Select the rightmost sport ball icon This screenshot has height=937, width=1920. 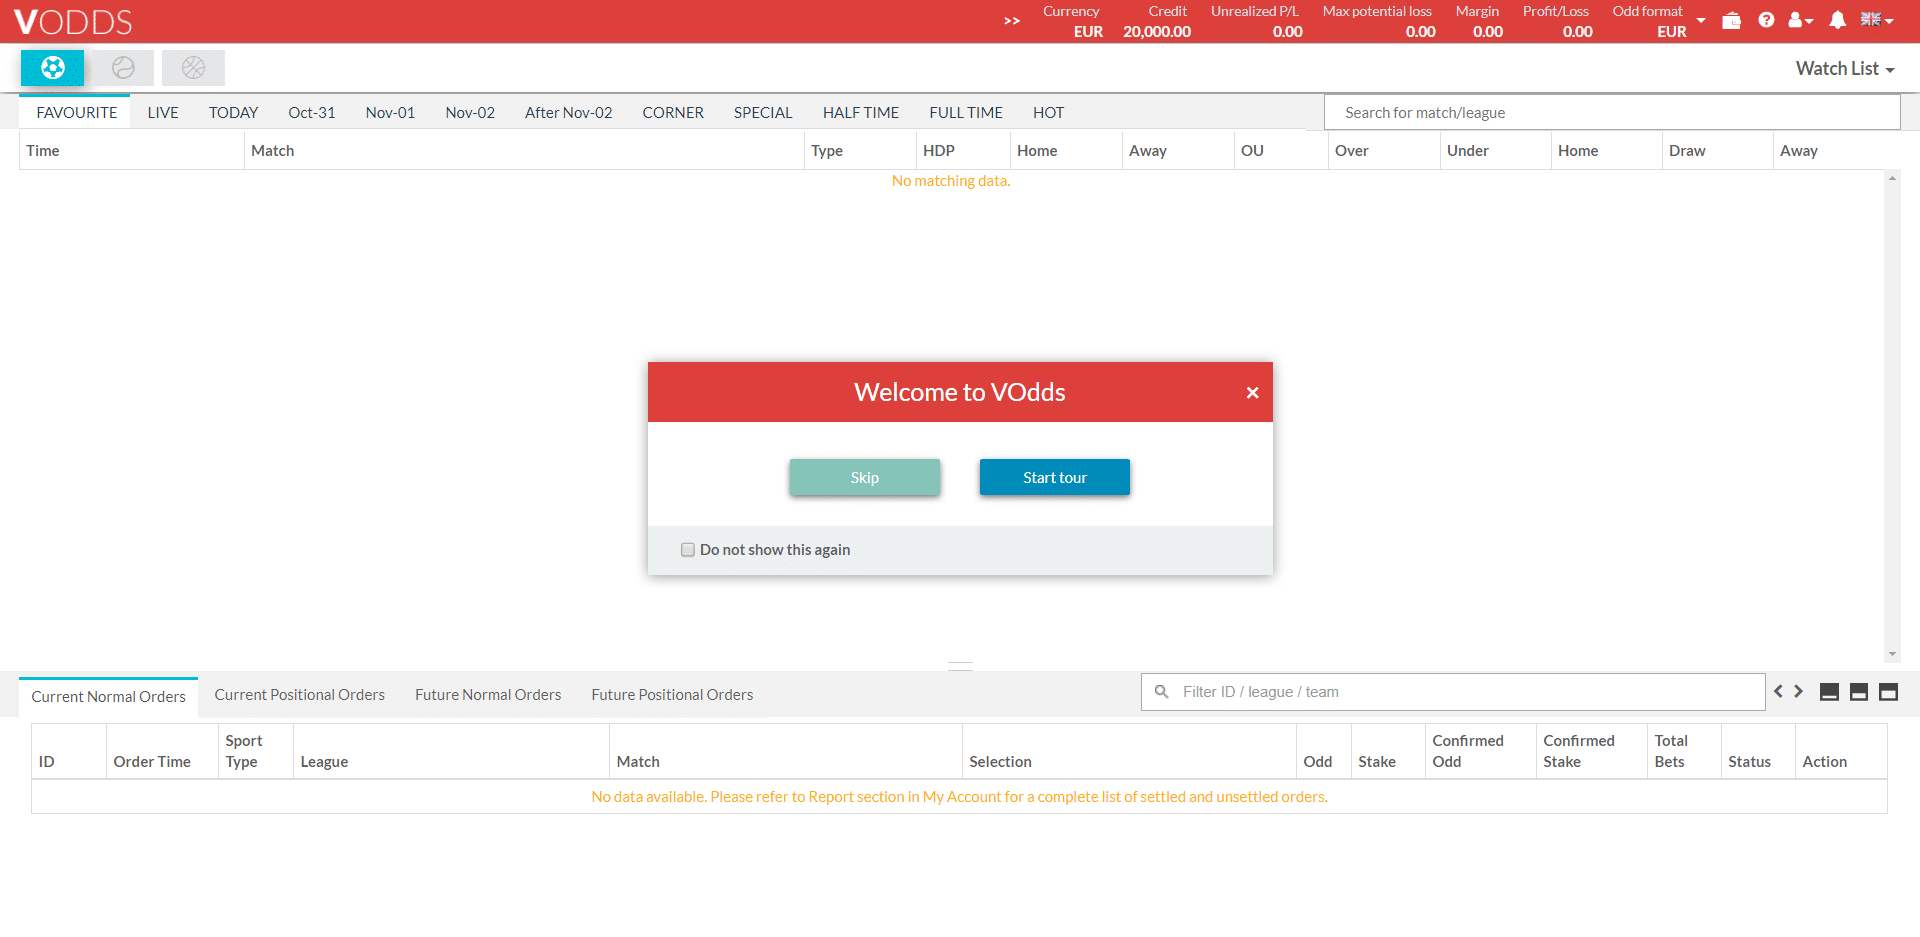pyautogui.click(x=193, y=68)
